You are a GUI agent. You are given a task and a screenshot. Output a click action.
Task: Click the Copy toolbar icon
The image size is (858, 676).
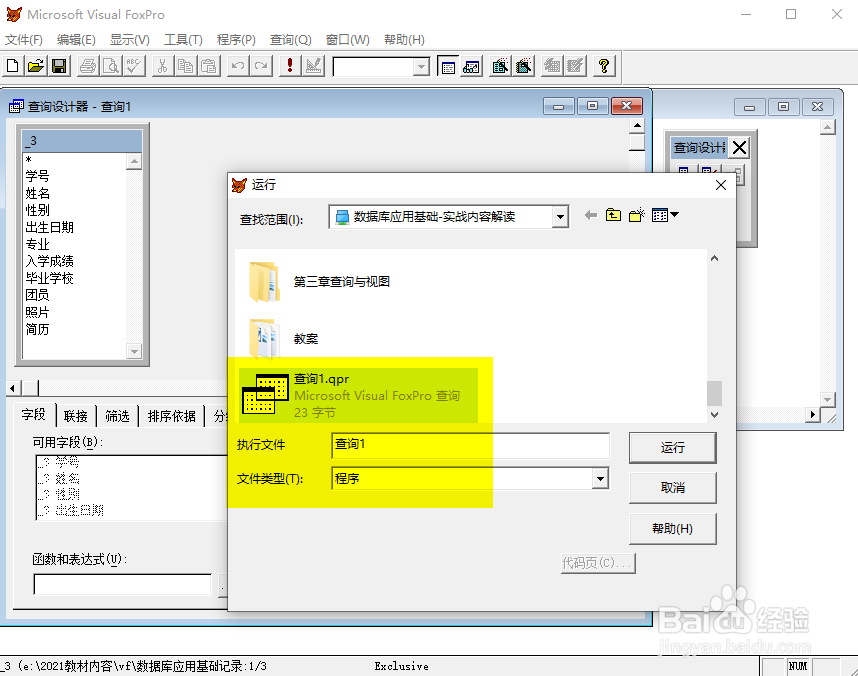tap(185, 66)
